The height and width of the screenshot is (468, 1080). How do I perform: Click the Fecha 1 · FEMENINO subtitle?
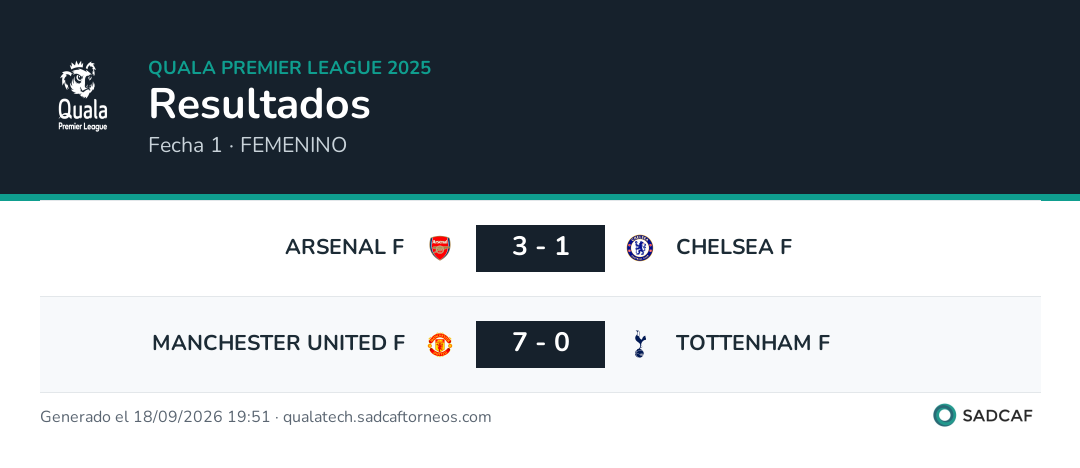pos(247,145)
